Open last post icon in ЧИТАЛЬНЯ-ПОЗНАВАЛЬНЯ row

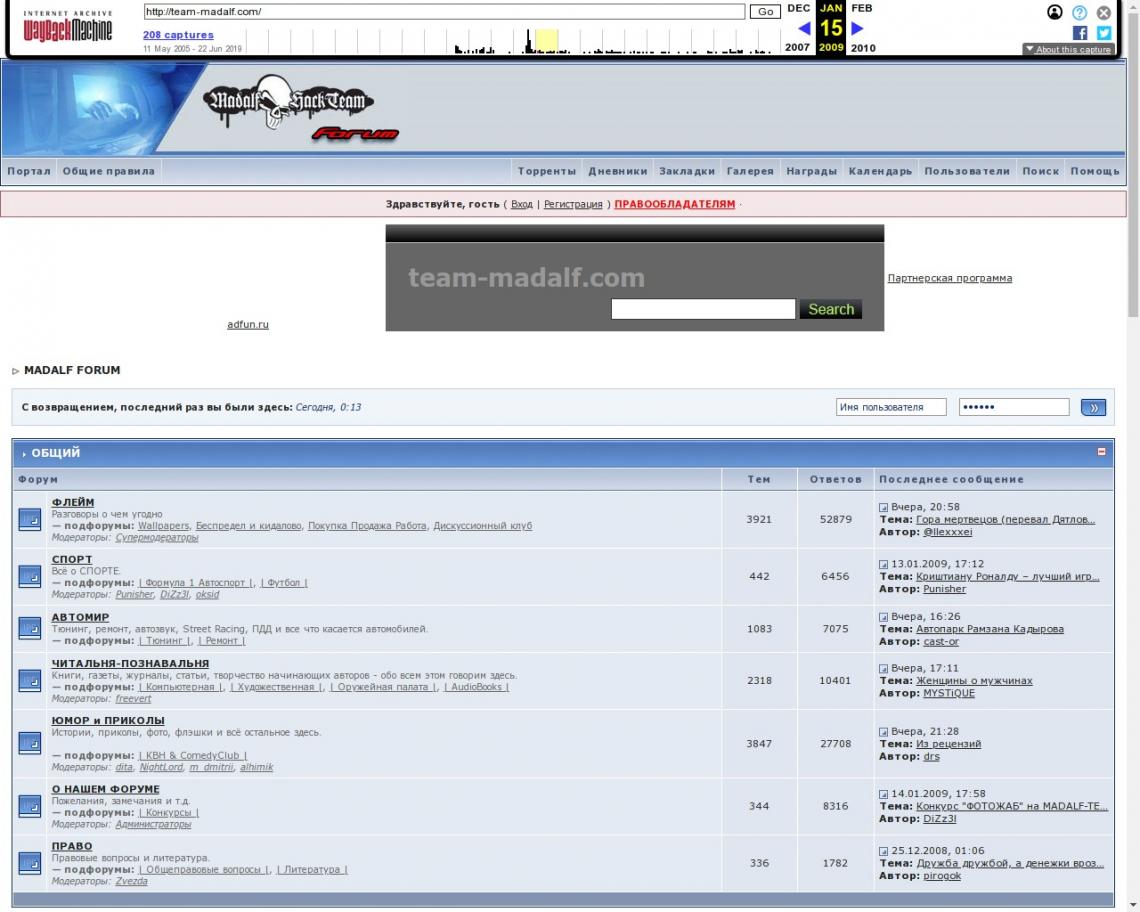883,668
